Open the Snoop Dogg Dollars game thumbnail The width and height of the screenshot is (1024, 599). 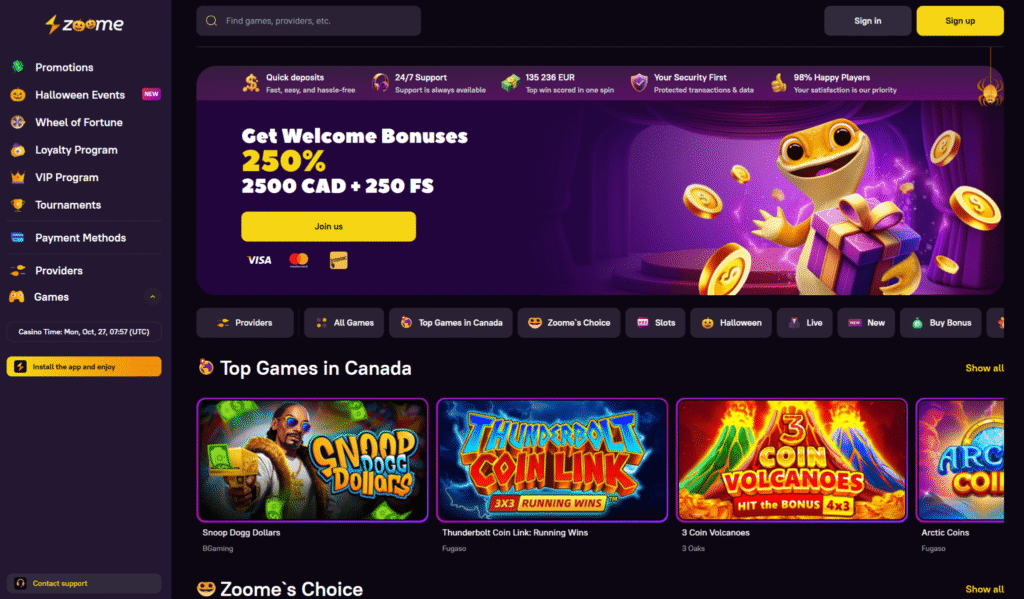pos(312,460)
